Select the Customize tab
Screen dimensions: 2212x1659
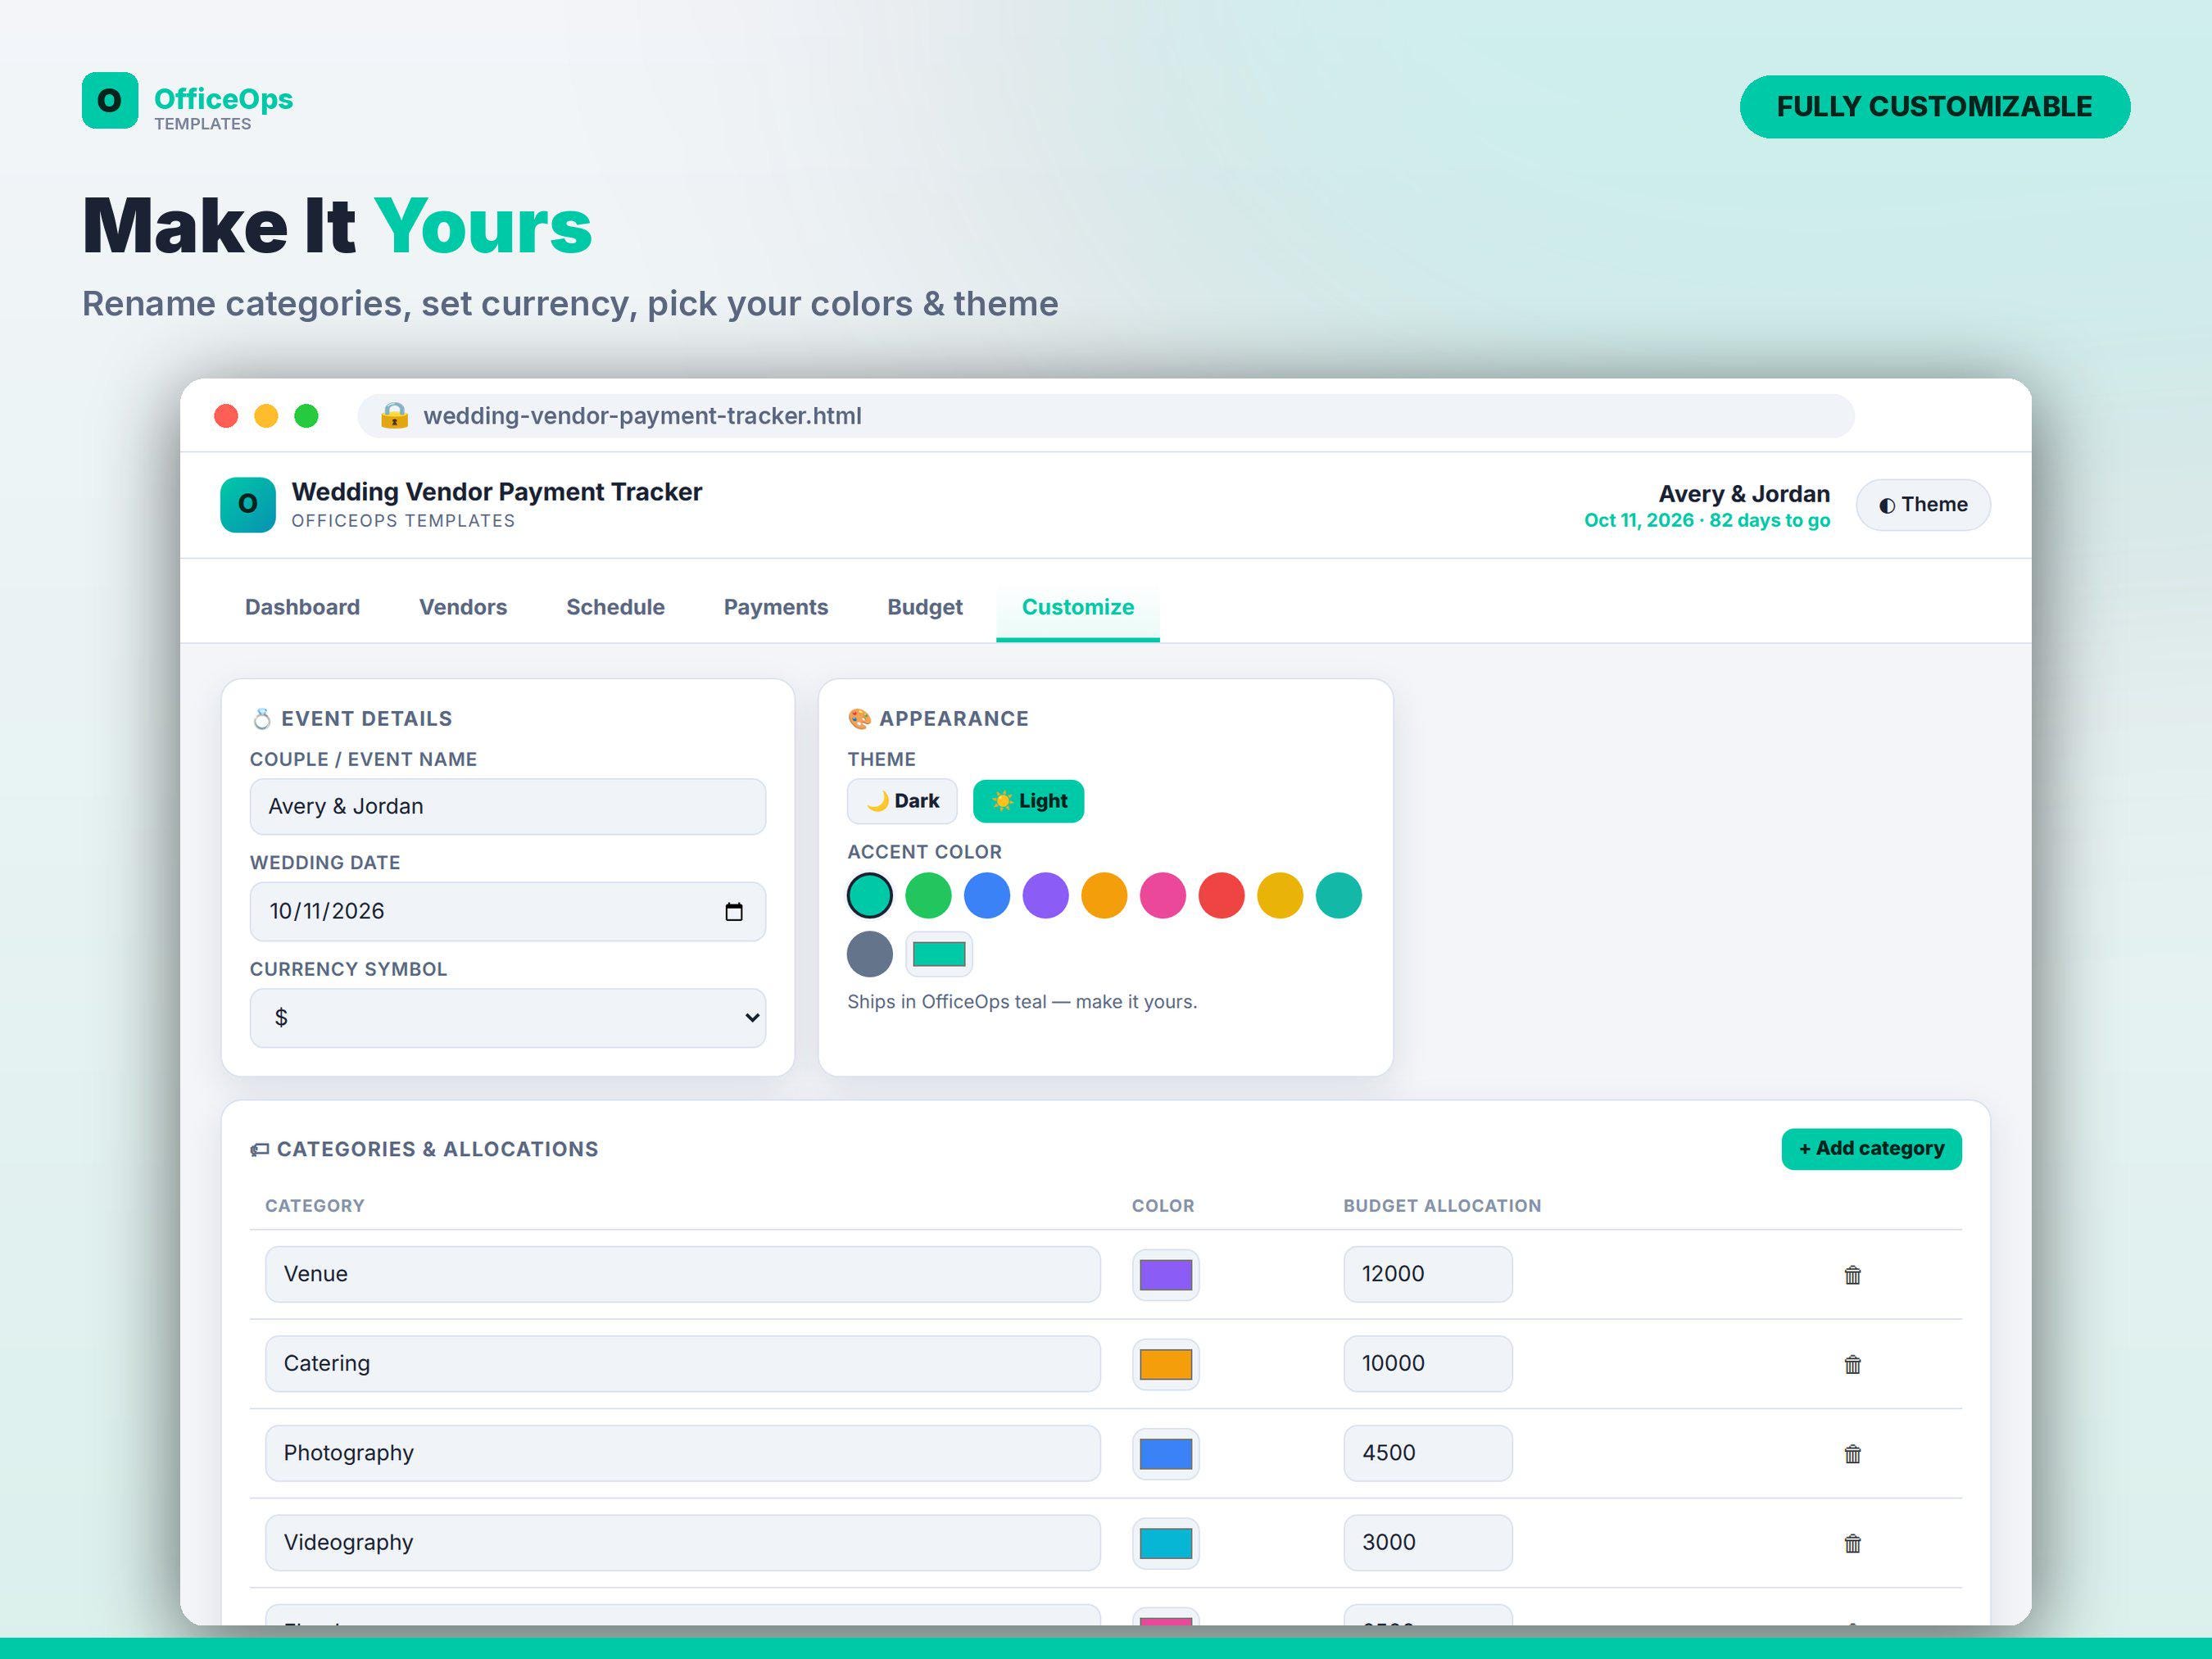[x=1078, y=607]
